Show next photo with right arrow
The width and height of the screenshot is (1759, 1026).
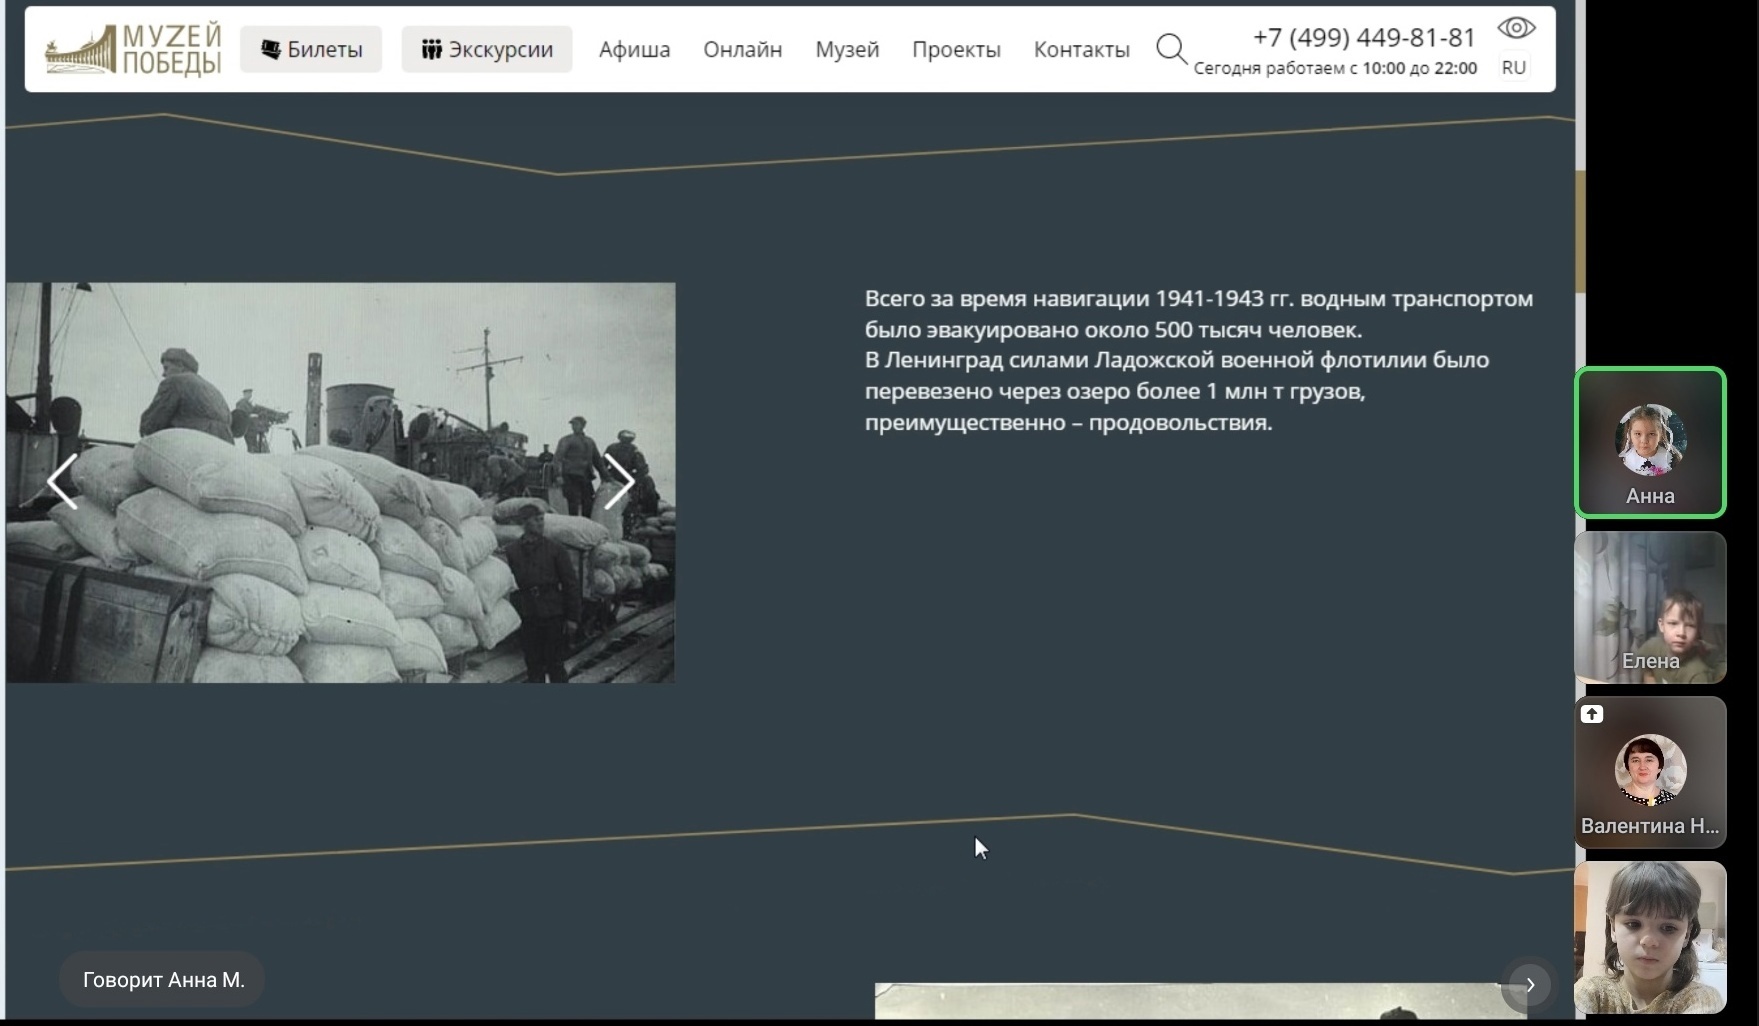click(x=619, y=482)
